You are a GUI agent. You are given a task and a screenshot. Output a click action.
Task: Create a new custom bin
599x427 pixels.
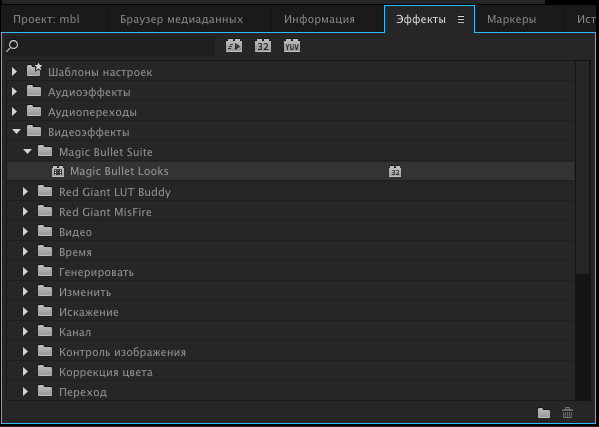coord(544,413)
